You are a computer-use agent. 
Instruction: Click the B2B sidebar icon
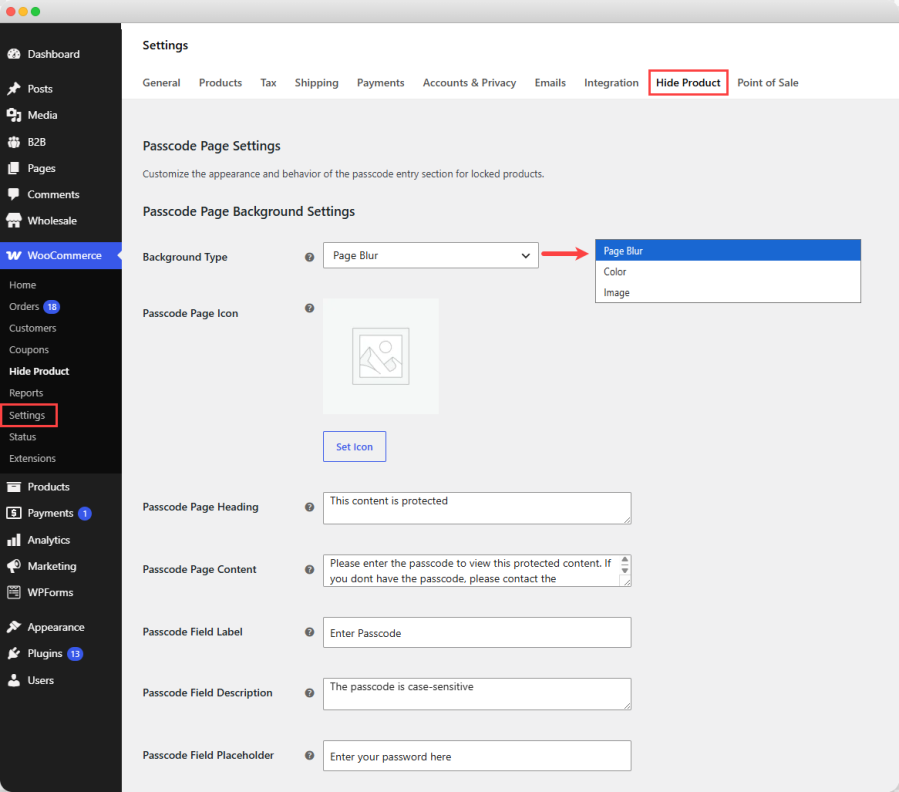tap(14, 142)
